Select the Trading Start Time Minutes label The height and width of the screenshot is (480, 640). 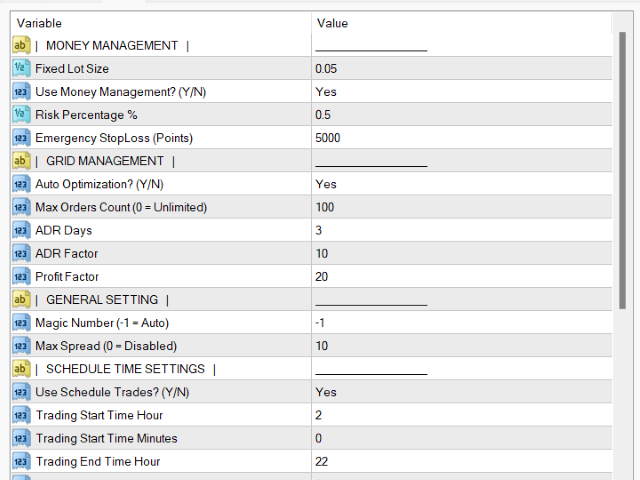[107, 438]
